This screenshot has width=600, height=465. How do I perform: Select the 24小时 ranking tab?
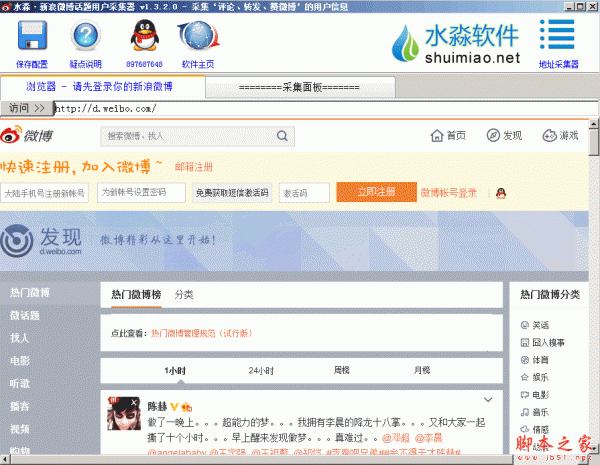[261, 370]
